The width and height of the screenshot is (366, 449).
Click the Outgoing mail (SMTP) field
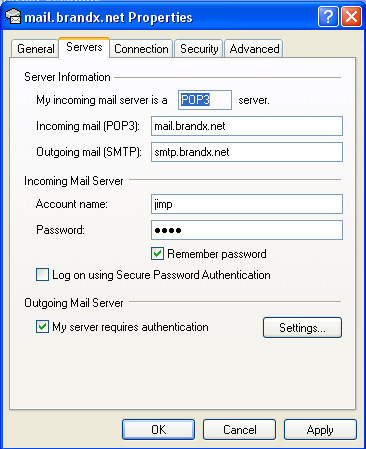tap(247, 152)
